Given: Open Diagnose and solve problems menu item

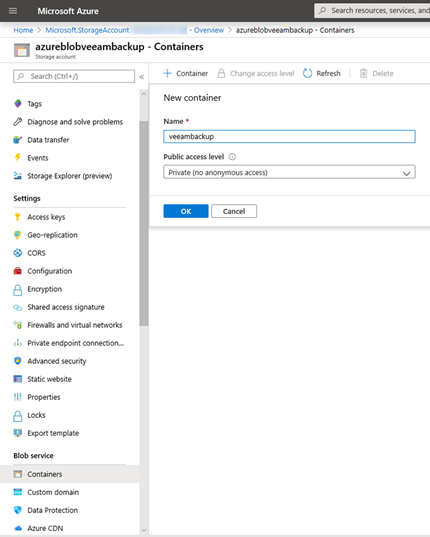Looking at the screenshot, I should click(x=75, y=122).
